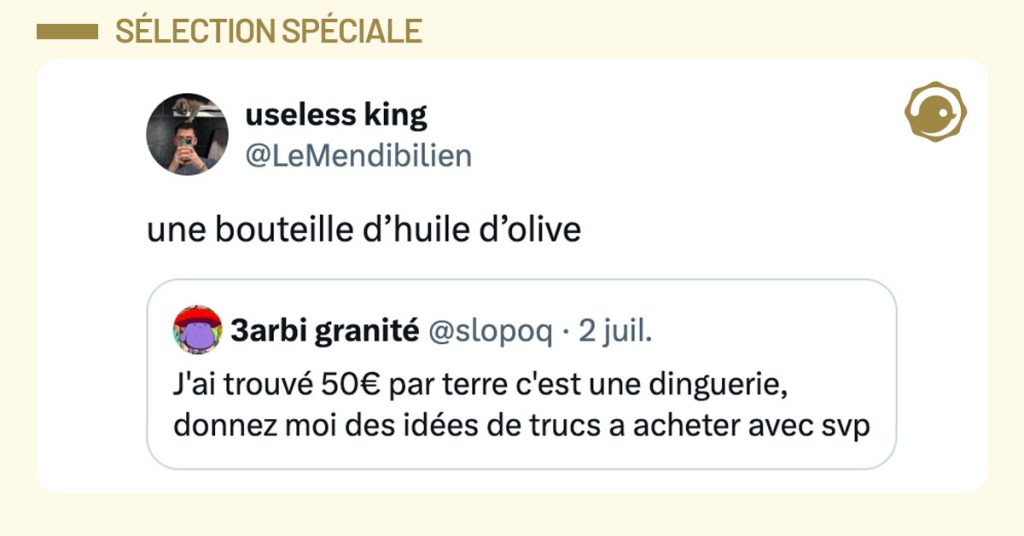The width and height of the screenshot is (1024, 536).
Task: Open useless king's profile picture
Action: 187,134
